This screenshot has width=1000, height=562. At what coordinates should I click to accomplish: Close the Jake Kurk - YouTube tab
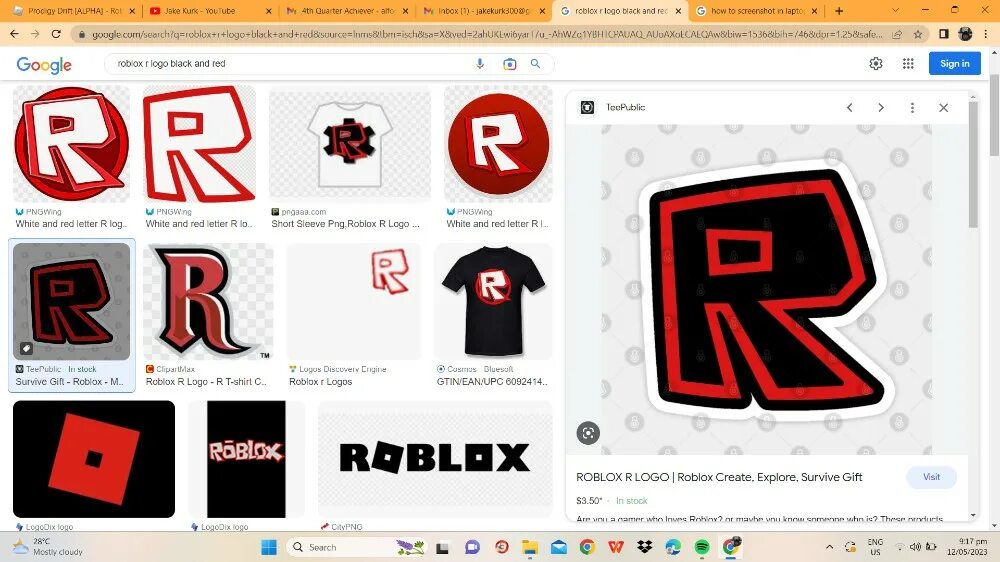tap(268, 11)
